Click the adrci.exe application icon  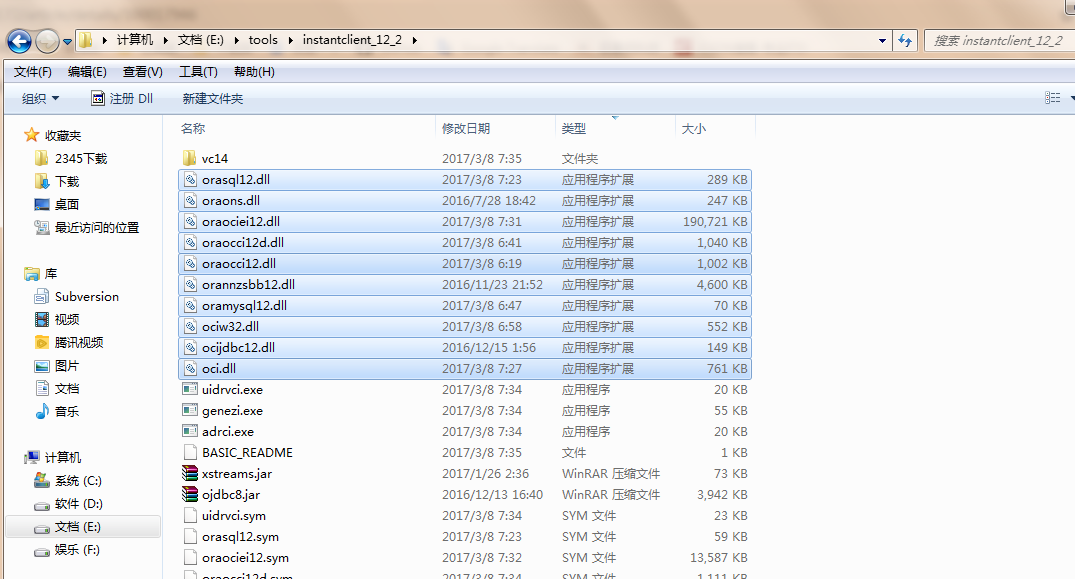(190, 432)
